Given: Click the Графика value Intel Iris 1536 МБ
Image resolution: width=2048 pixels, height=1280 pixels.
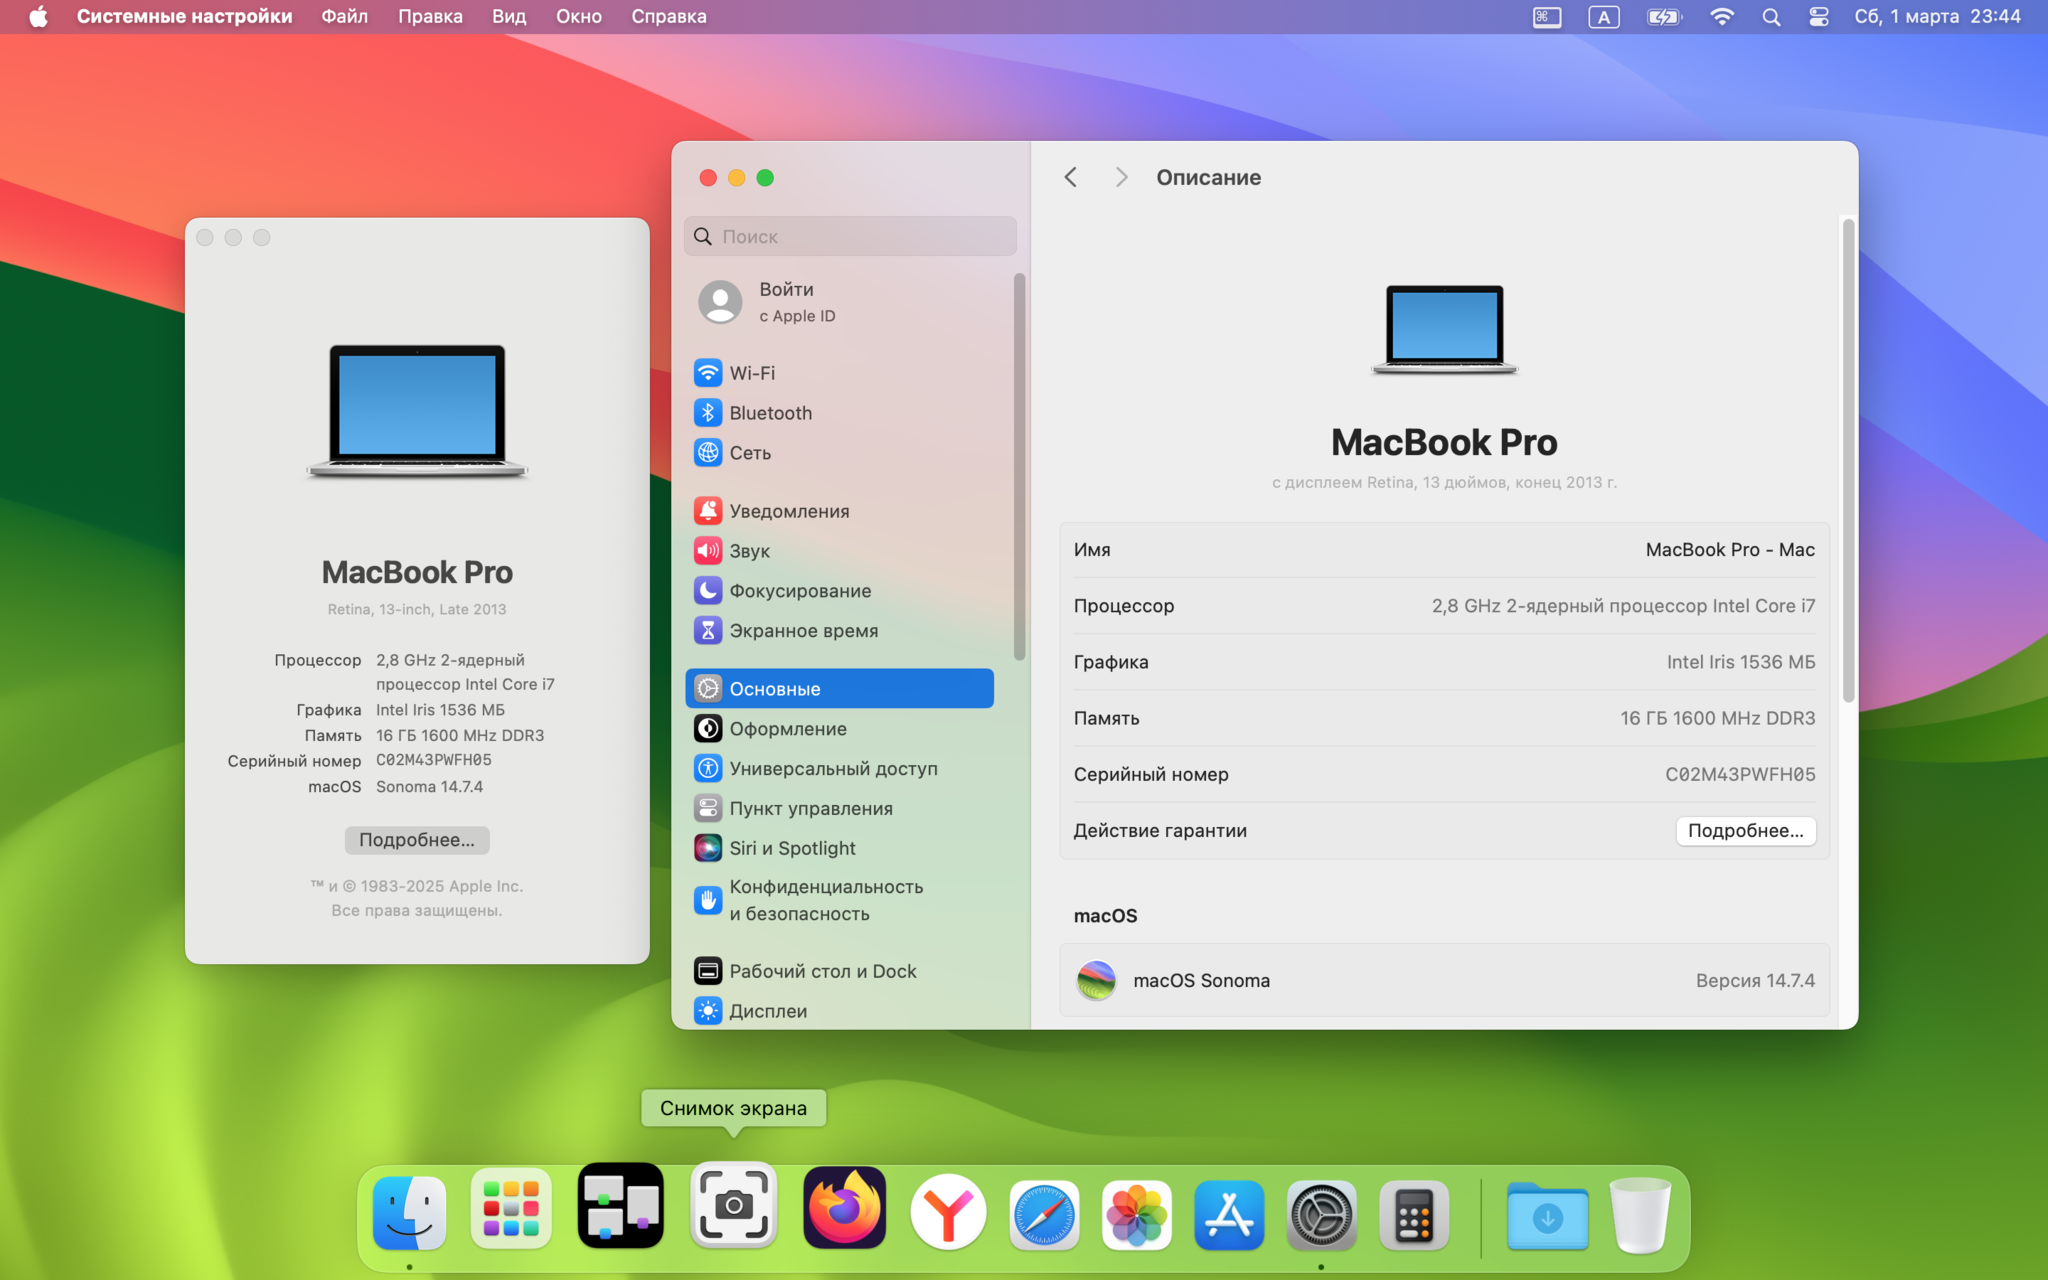Looking at the screenshot, I should tap(1741, 662).
